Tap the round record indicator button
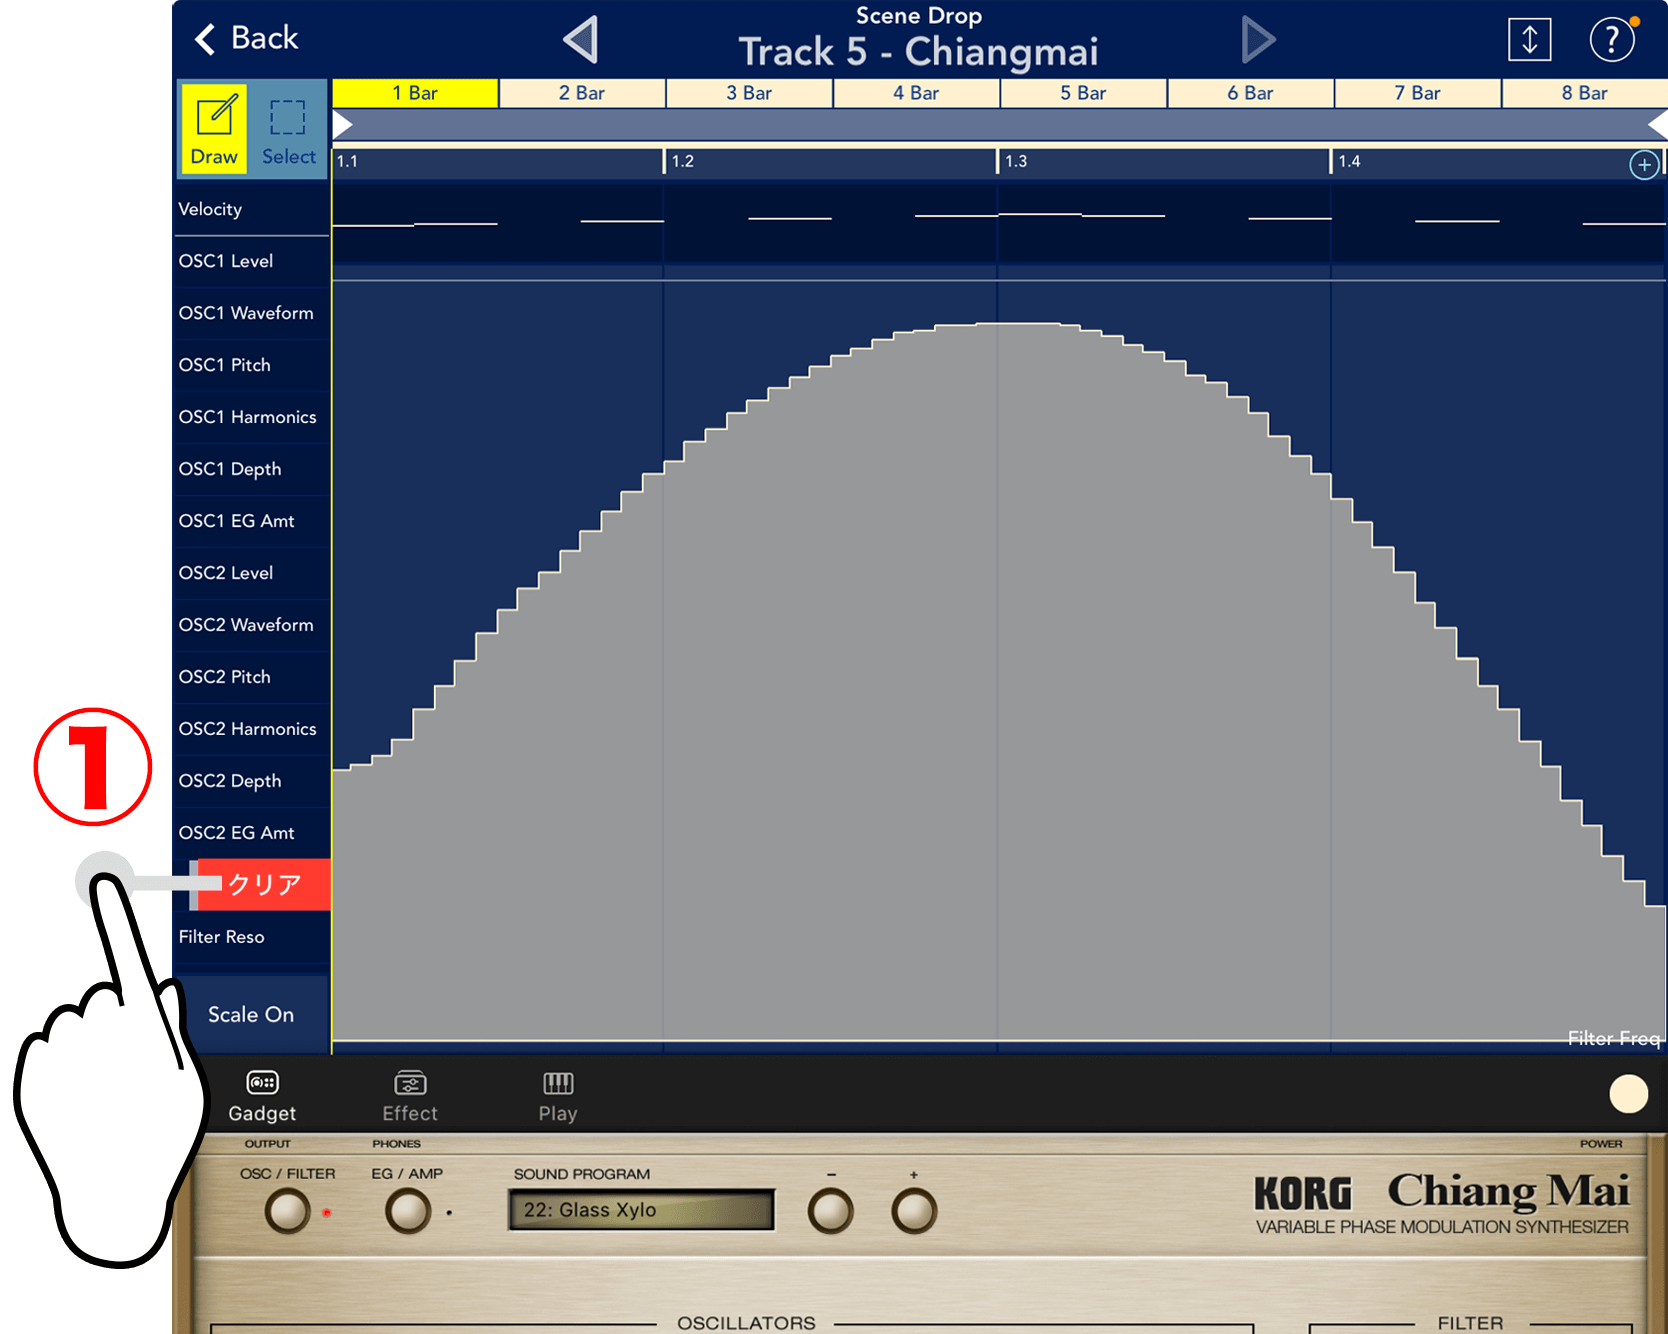The image size is (1668, 1334). (1628, 1094)
